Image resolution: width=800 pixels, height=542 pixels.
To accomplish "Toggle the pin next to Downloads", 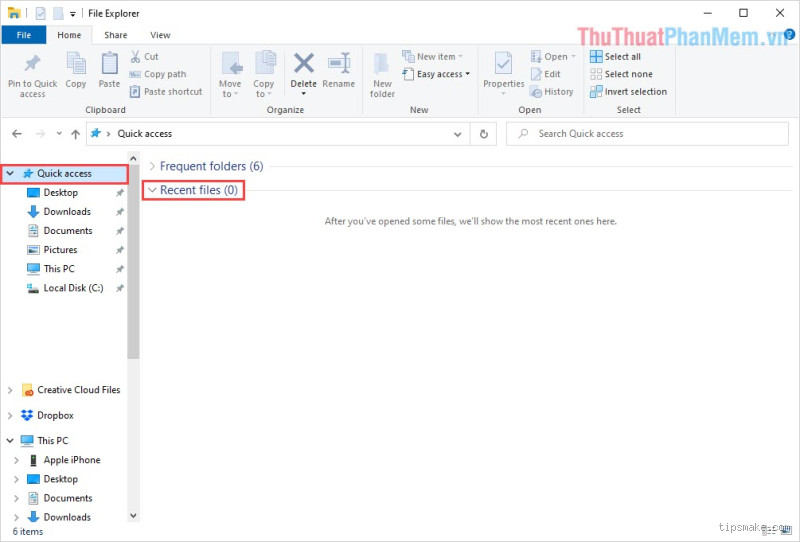I will [120, 212].
